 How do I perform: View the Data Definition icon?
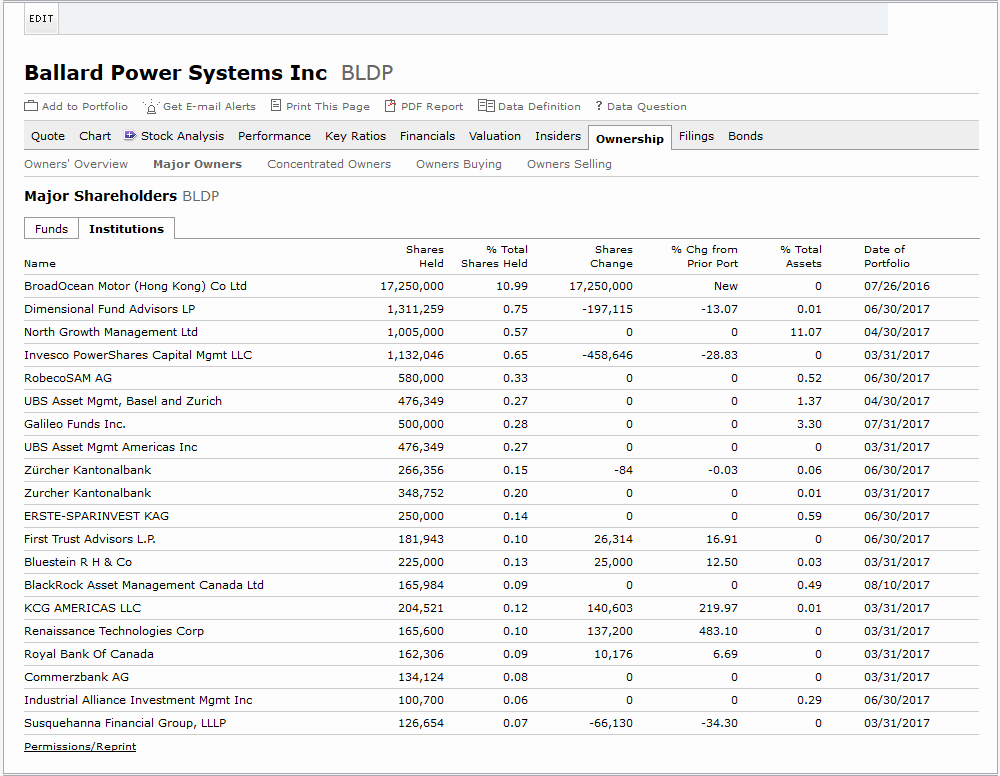coord(487,105)
